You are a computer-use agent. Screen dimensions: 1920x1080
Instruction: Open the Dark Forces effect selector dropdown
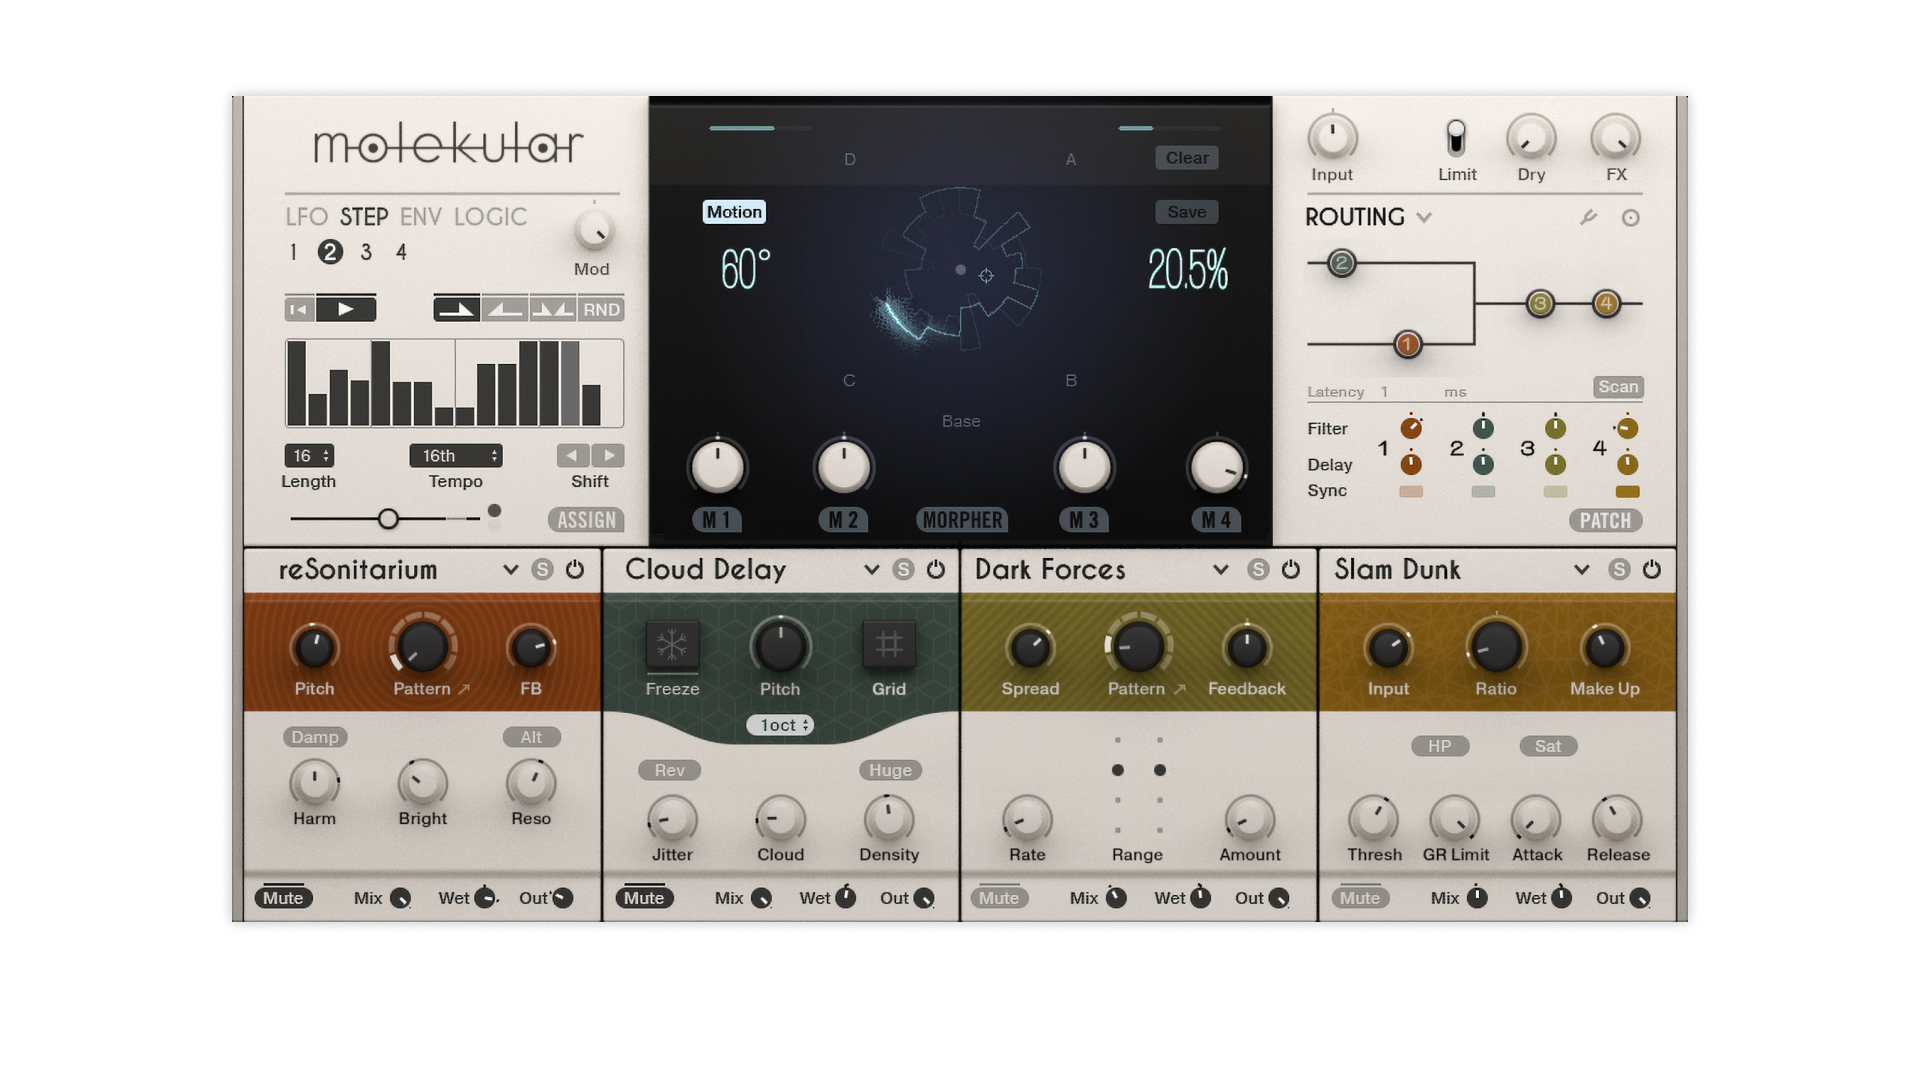1220,570
